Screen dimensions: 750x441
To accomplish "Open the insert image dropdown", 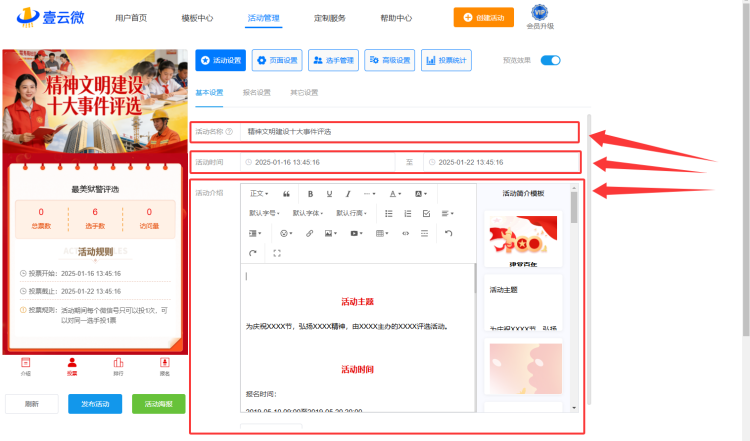I will tap(331, 233).
